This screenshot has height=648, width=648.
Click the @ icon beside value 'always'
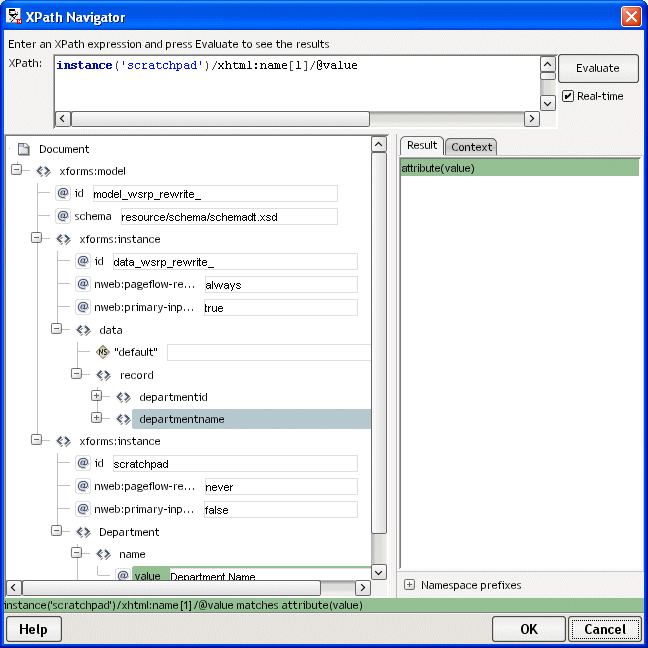click(83, 284)
